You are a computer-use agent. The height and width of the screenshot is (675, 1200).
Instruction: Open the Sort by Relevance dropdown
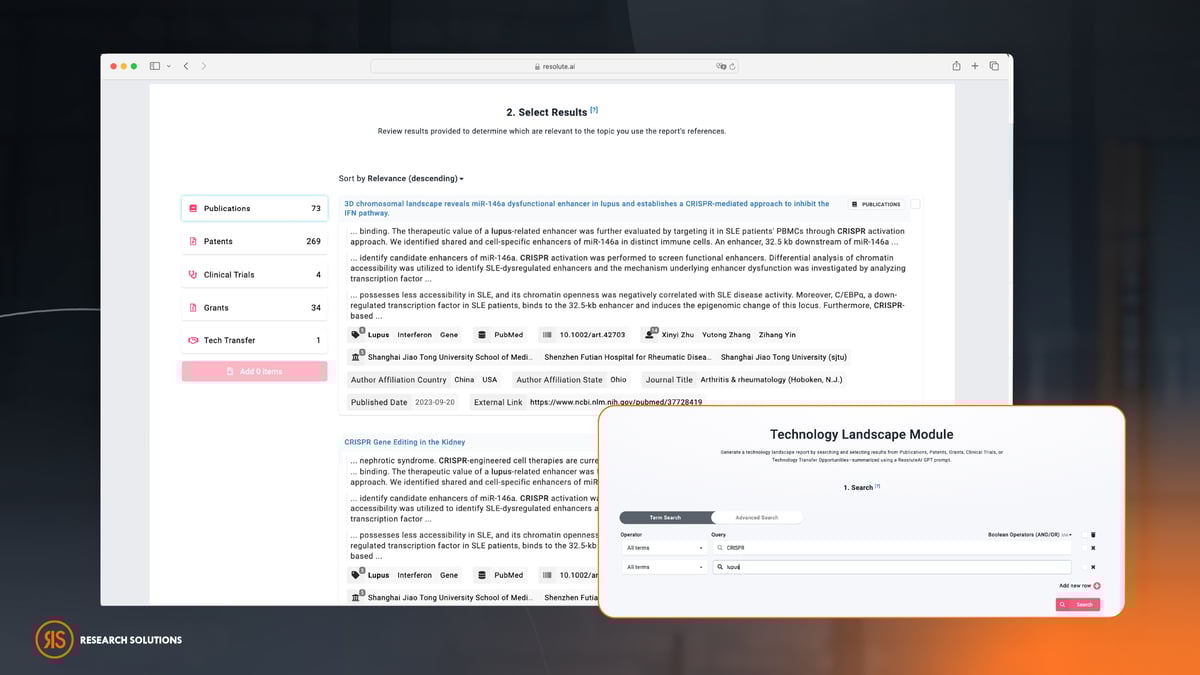[400, 178]
